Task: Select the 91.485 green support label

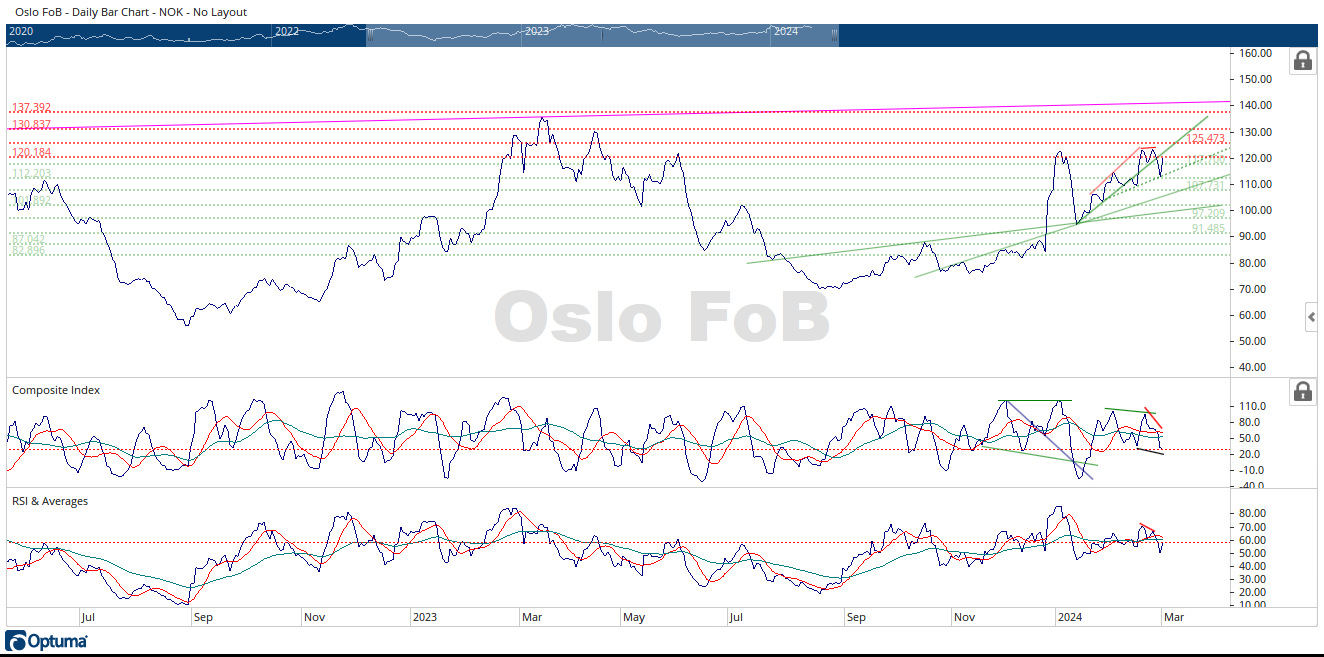Action: (x=1208, y=229)
